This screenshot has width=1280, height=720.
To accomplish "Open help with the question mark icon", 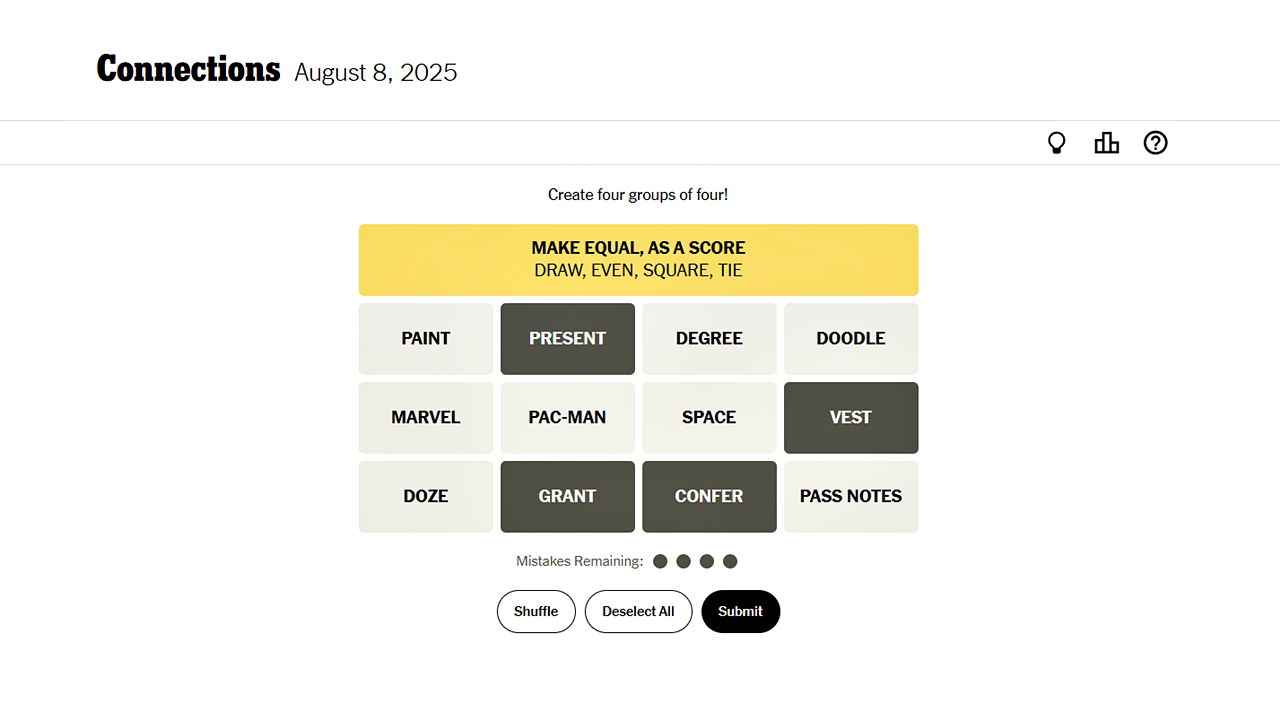I will click(x=1155, y=142).
